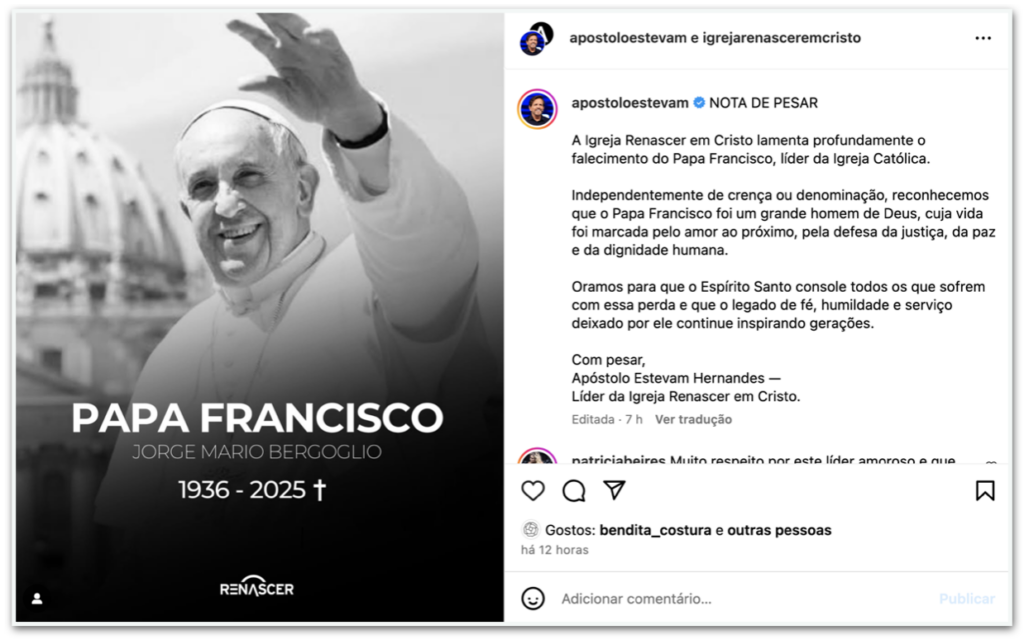This screenshot has height=640, width=1024.
Task: Open patriciabeires commenter profile
Action: 618,459
